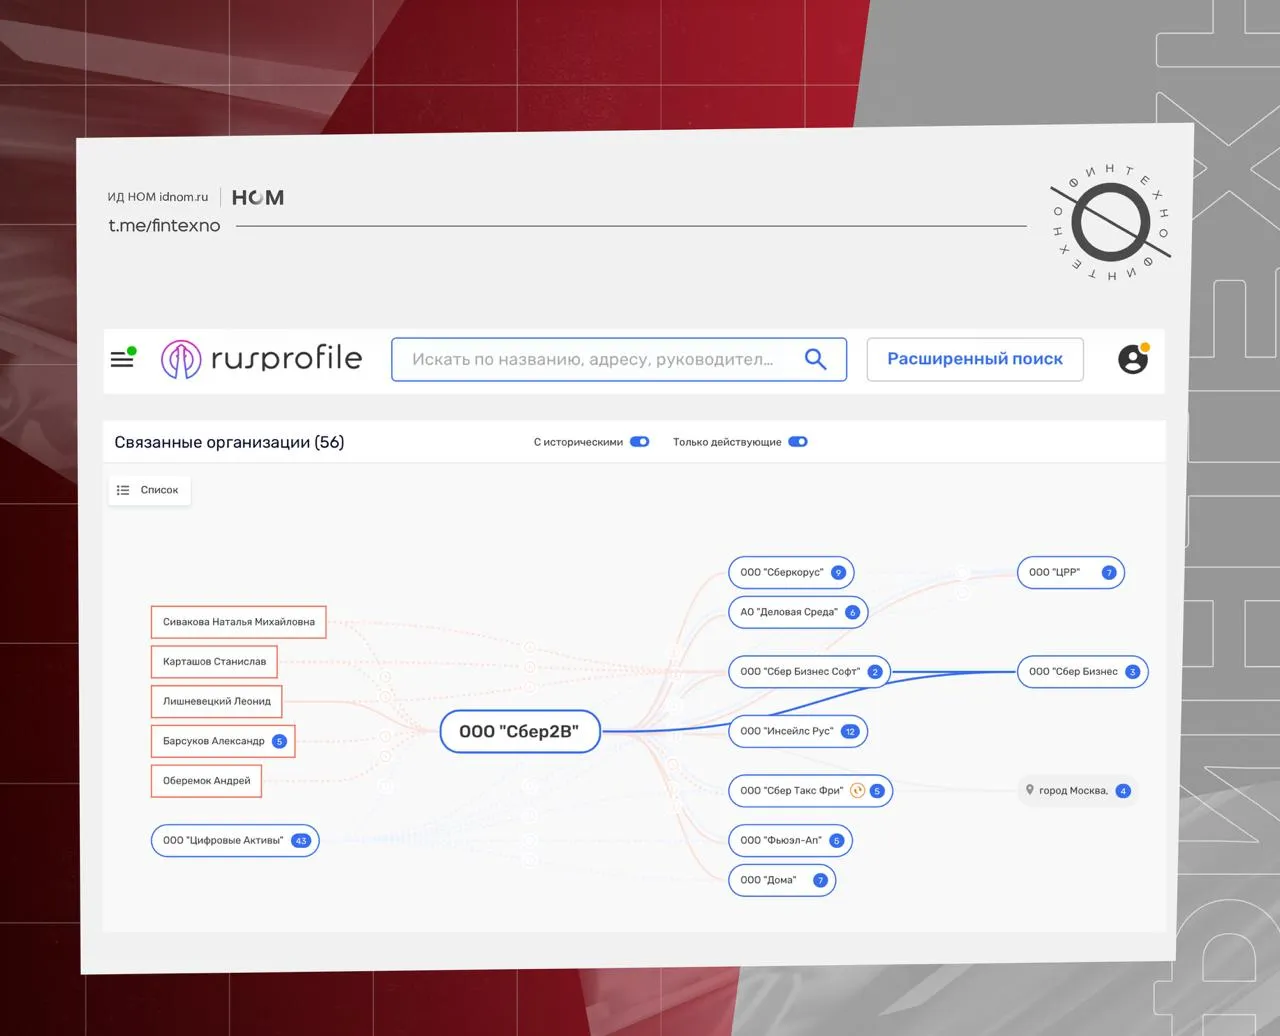Select the ООО "Фьюэл-Ап" node

790,841
